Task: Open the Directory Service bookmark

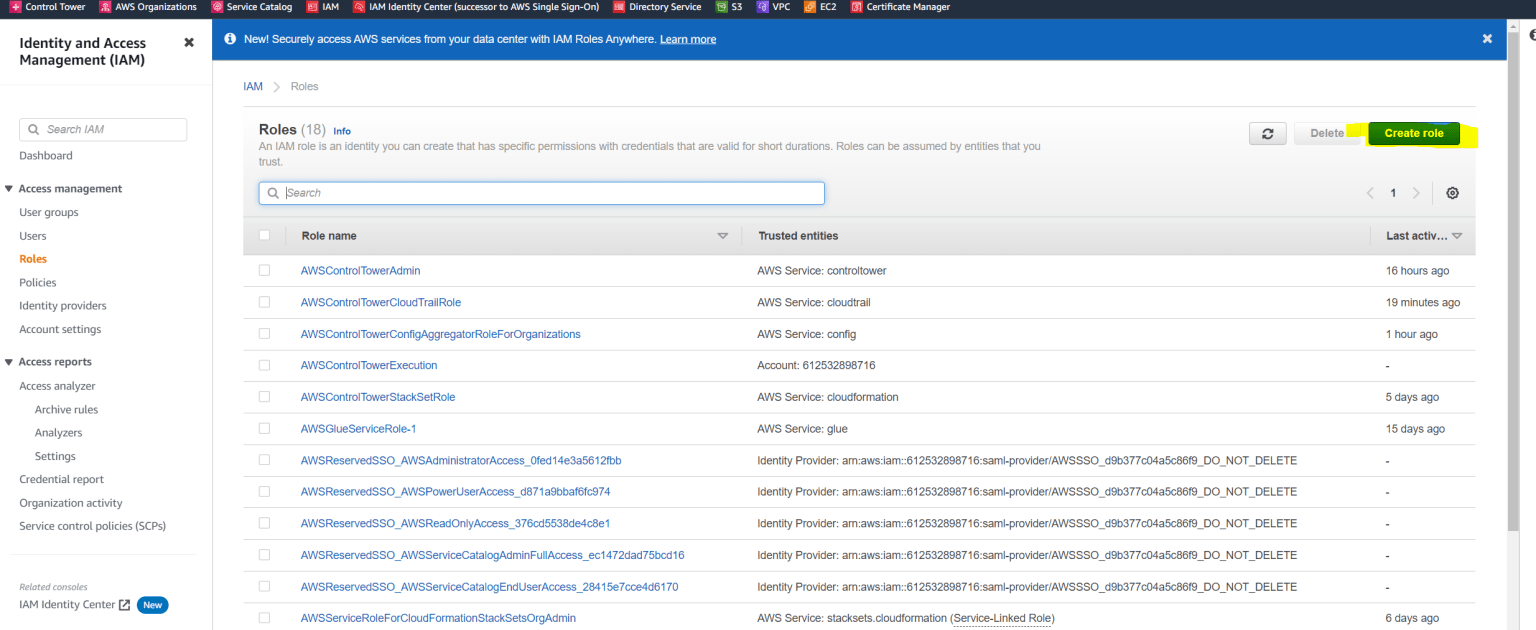Action: pyautogui.click(x=657, y=7)
